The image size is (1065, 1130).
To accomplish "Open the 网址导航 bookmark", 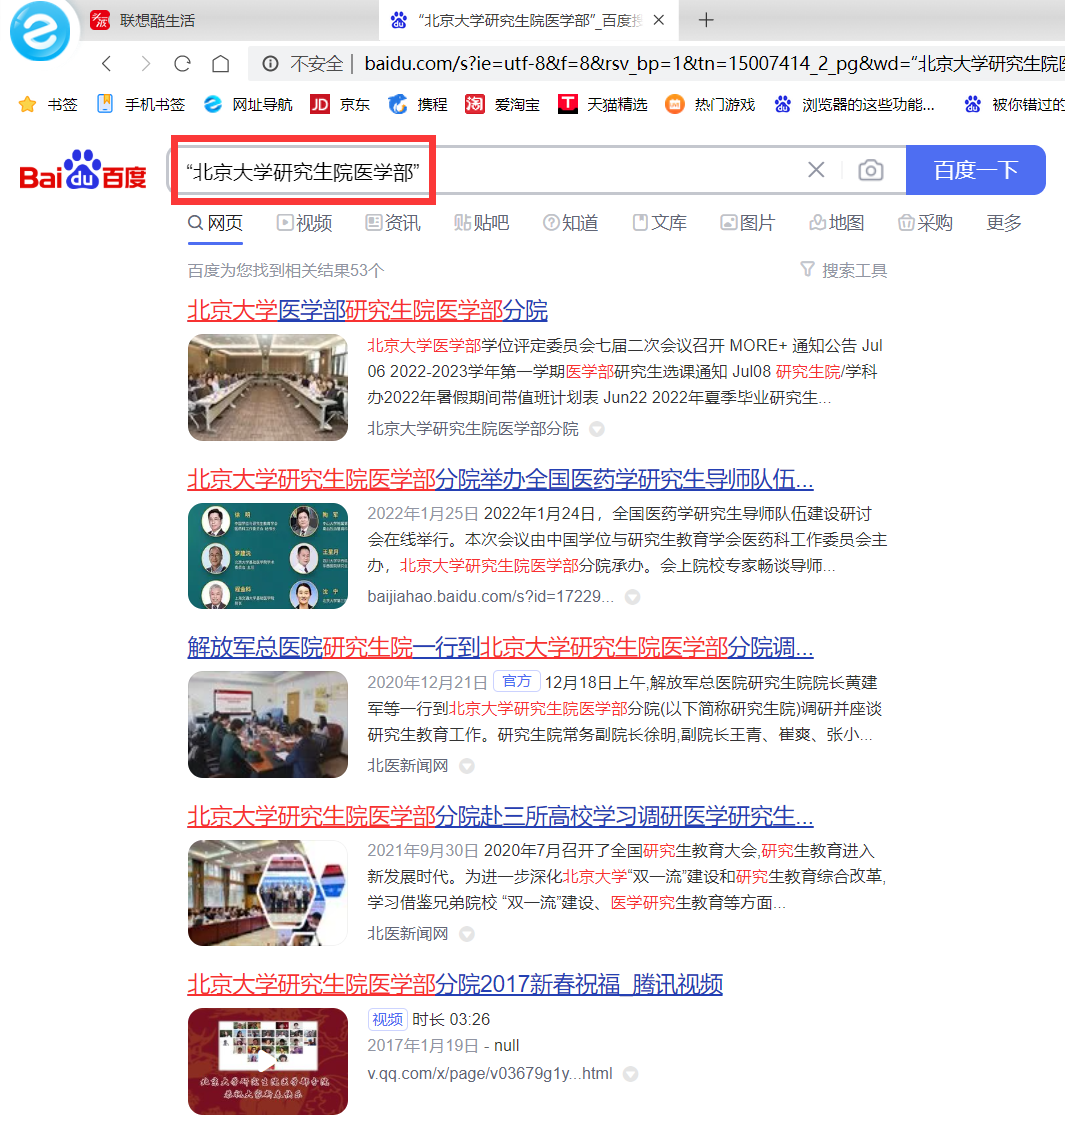I will point(248,104).
